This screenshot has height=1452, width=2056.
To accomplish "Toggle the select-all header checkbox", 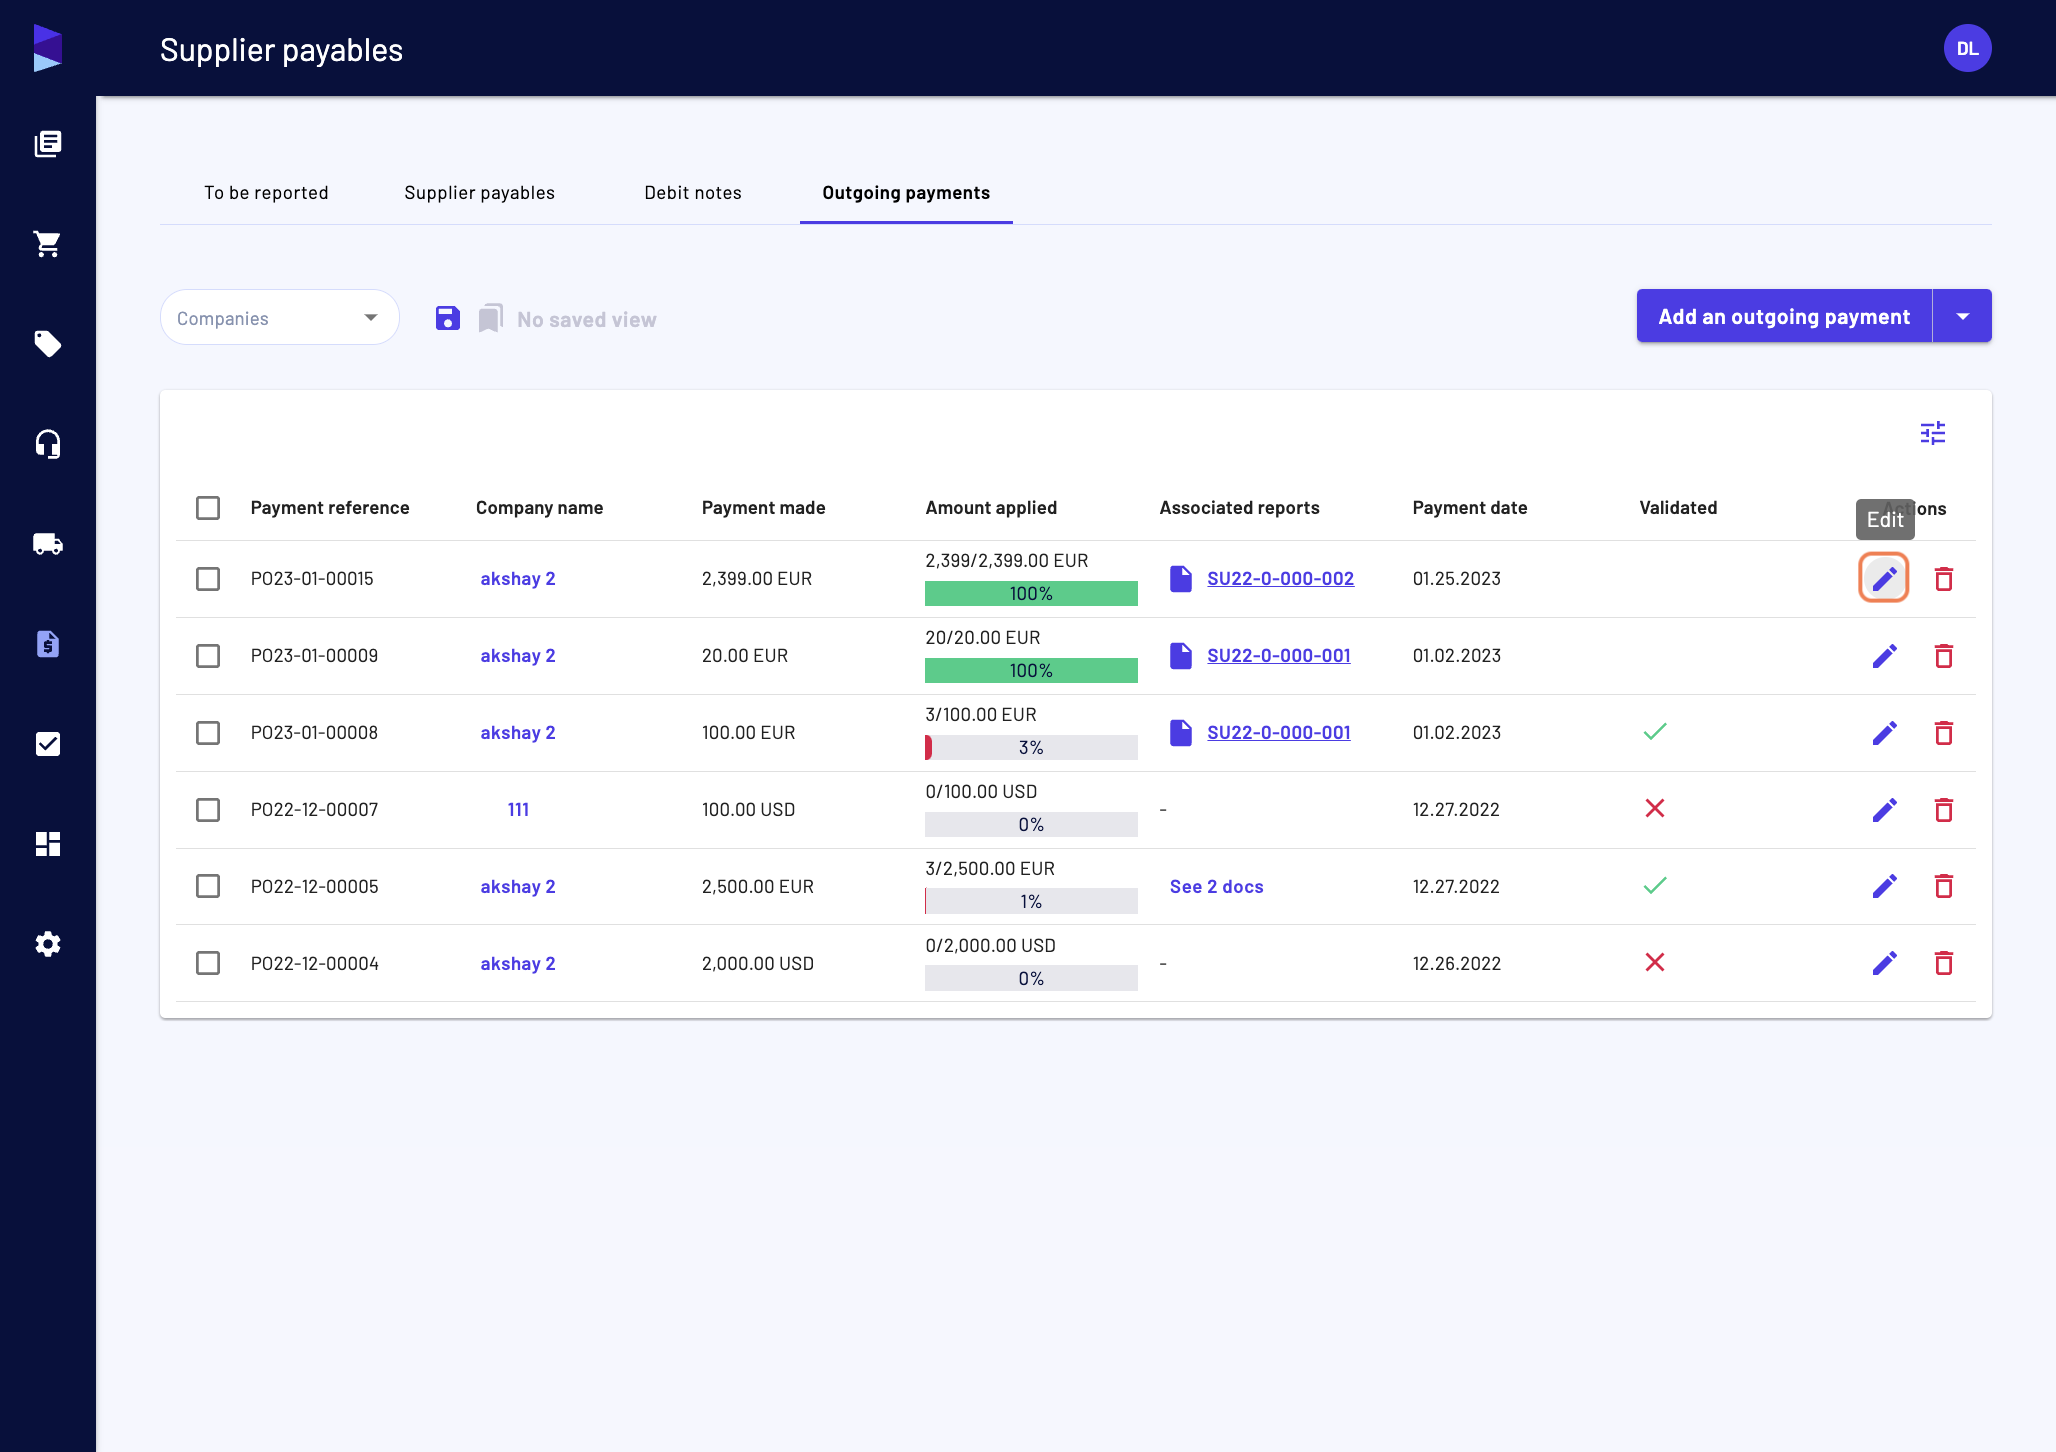I will [x=208, y=508].
